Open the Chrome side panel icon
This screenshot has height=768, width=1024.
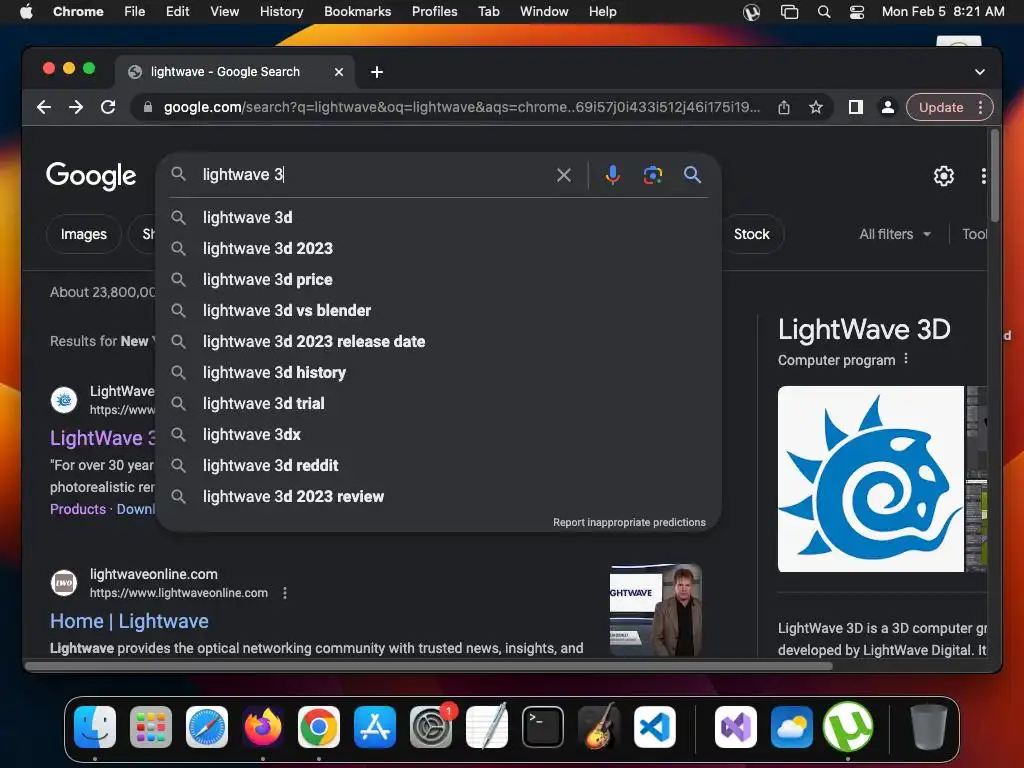pos(856,107)
